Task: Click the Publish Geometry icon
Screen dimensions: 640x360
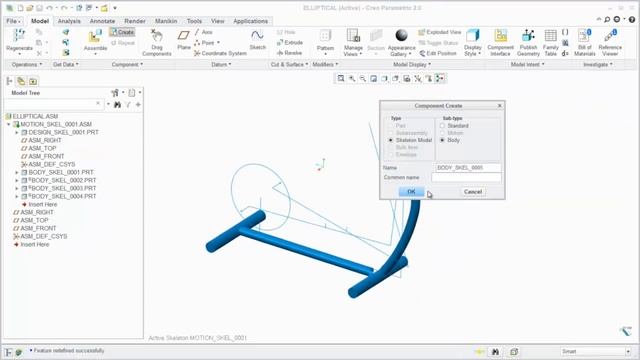Action: click(528, 36)
